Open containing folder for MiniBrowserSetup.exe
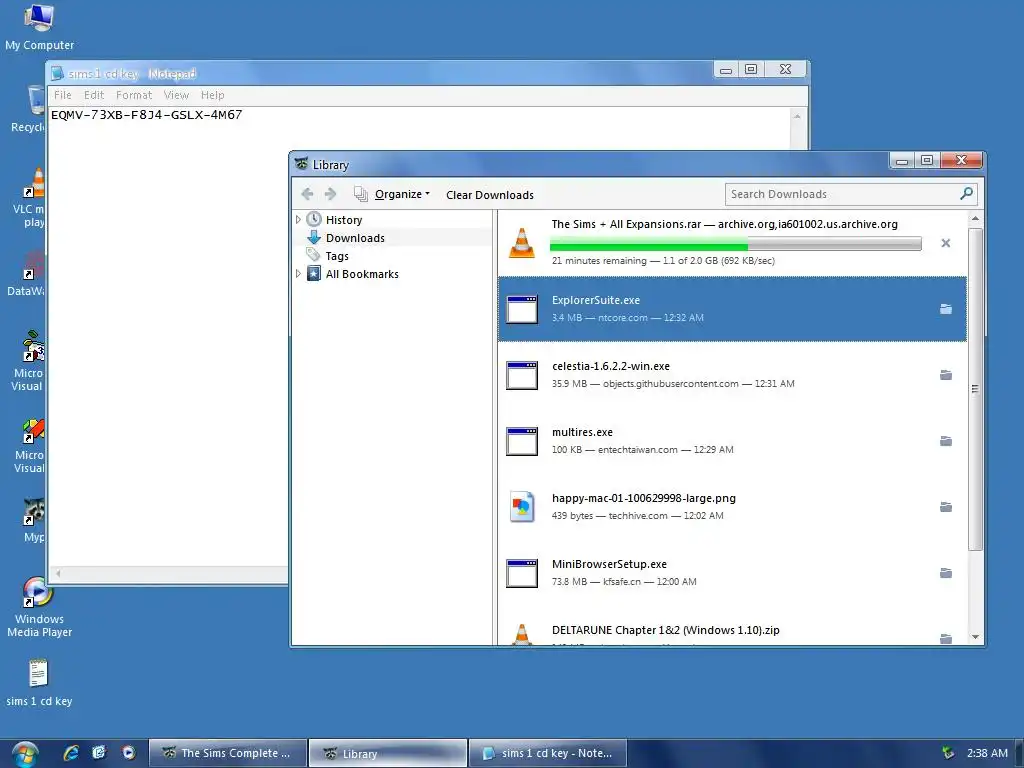1024x768 pixels. click(x=946, y=573)
